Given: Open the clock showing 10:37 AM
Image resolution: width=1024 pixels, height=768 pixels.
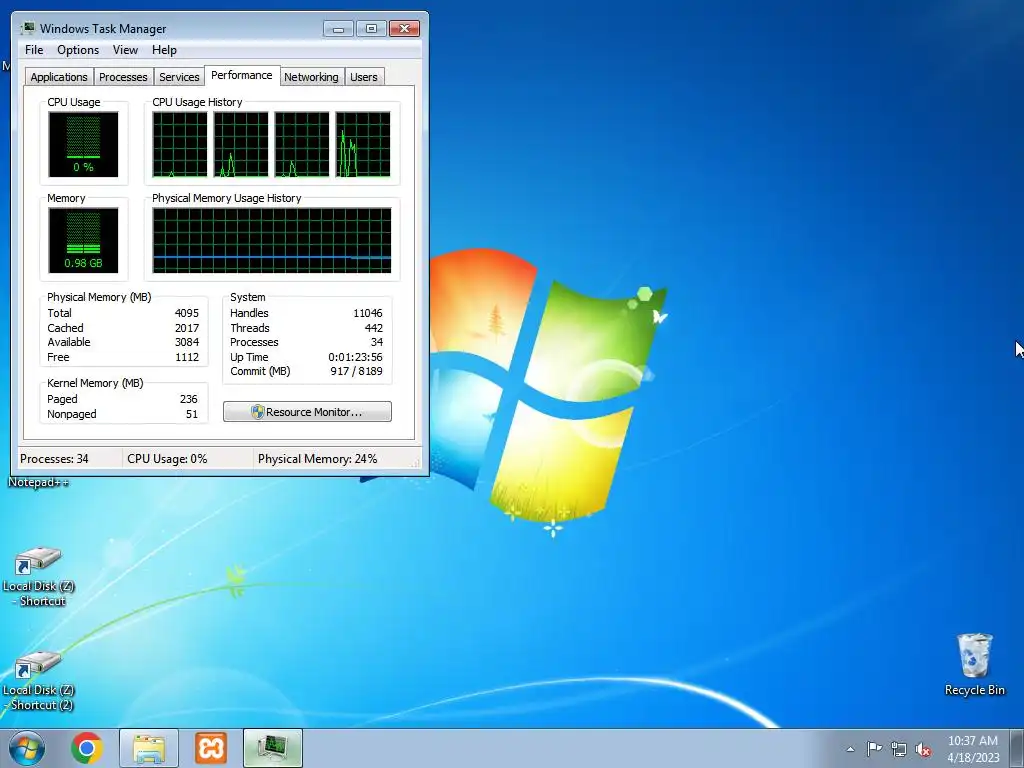Looking at the screenshot, I should (x=973, y=749).
